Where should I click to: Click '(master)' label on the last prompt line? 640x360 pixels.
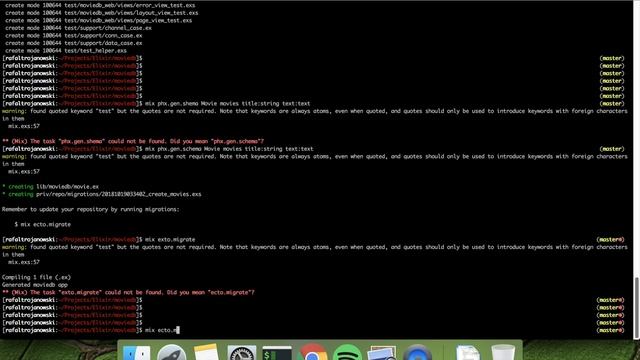click(x=610, y=330)
